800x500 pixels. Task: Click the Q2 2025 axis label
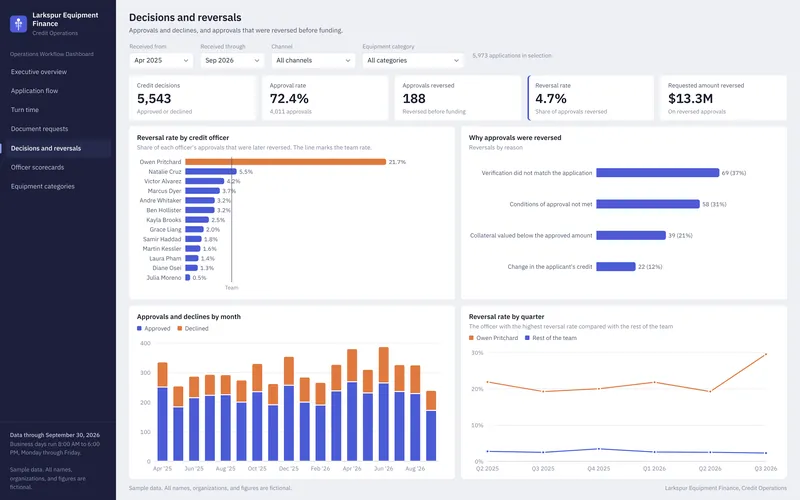pyautogui.click(x=487, y=468)
